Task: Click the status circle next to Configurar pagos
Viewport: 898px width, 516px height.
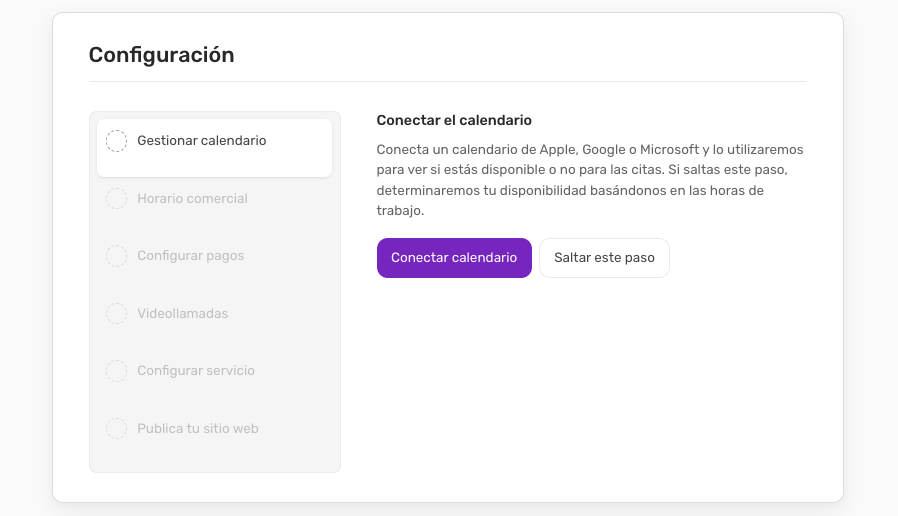Action: pyautogui.click(x=116, y=256)
